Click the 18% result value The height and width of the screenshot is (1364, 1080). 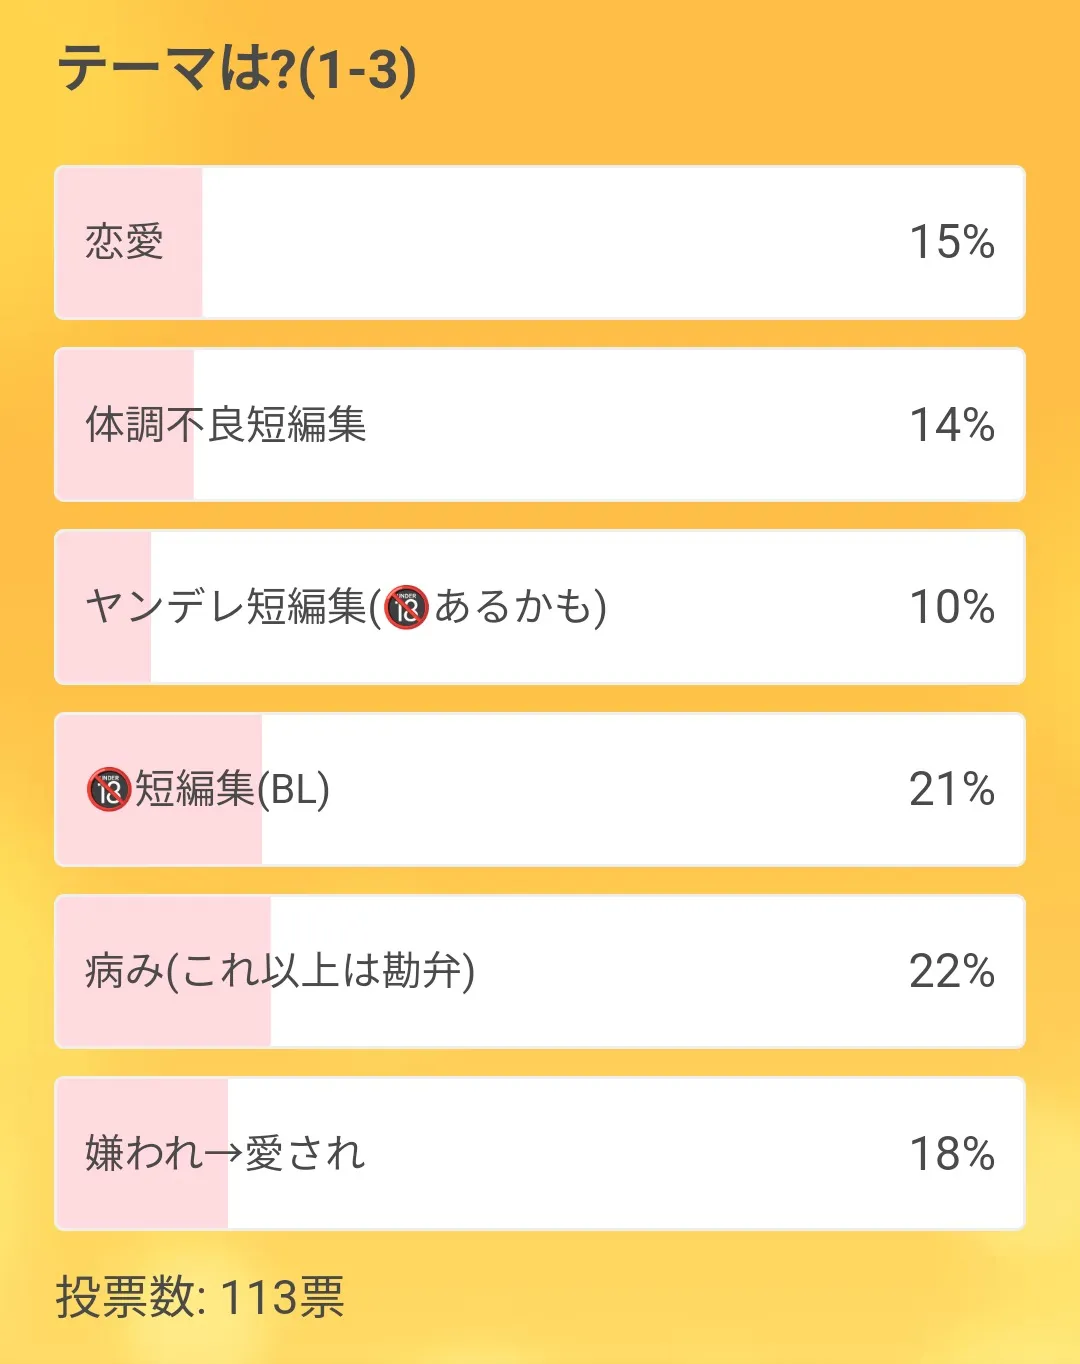pyautogui.click(x=951, y=1153)
